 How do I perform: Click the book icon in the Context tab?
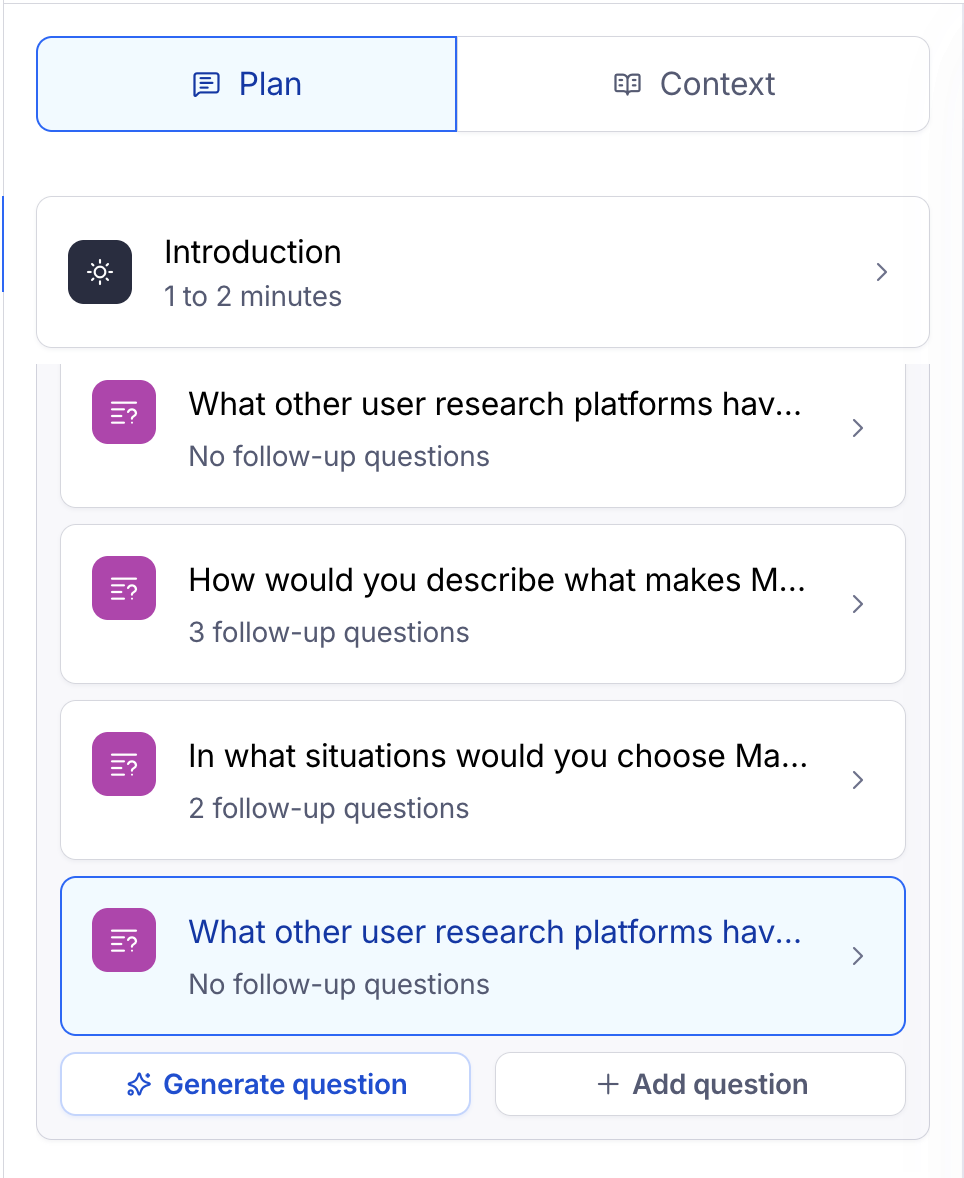pos(627,84)
